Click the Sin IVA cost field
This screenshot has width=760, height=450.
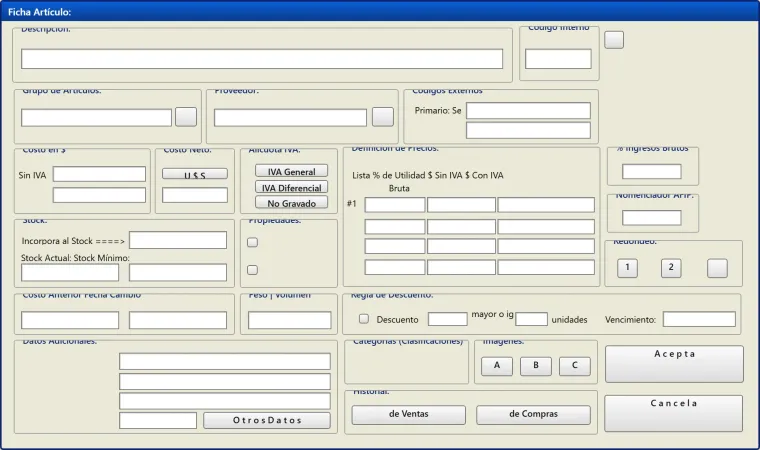coord(99,174)
